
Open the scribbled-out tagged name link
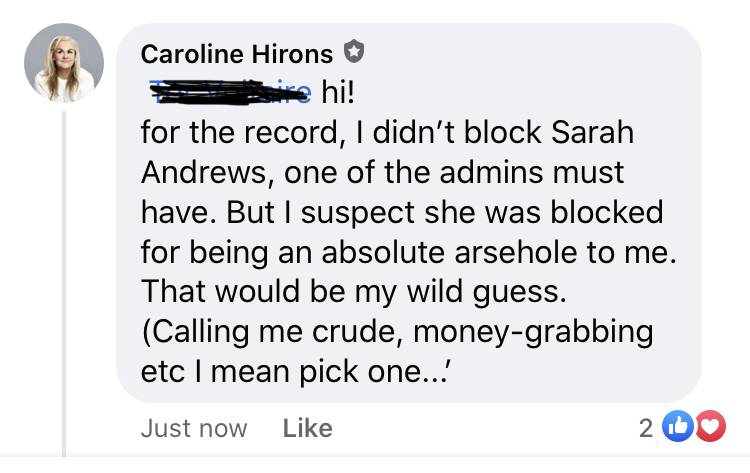(231, 92)
